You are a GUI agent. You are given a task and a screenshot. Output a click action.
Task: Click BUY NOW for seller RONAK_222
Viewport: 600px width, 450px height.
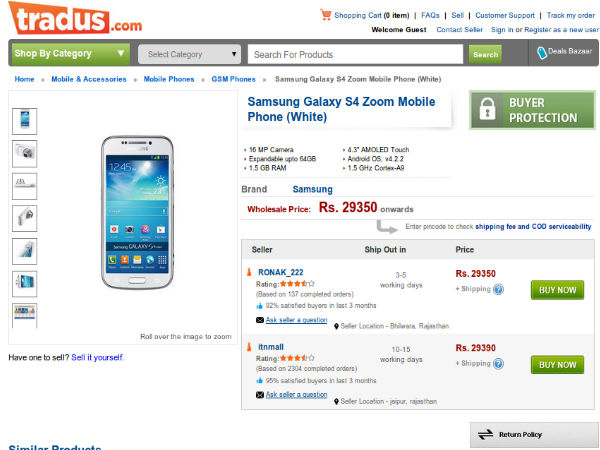(557, 290)
